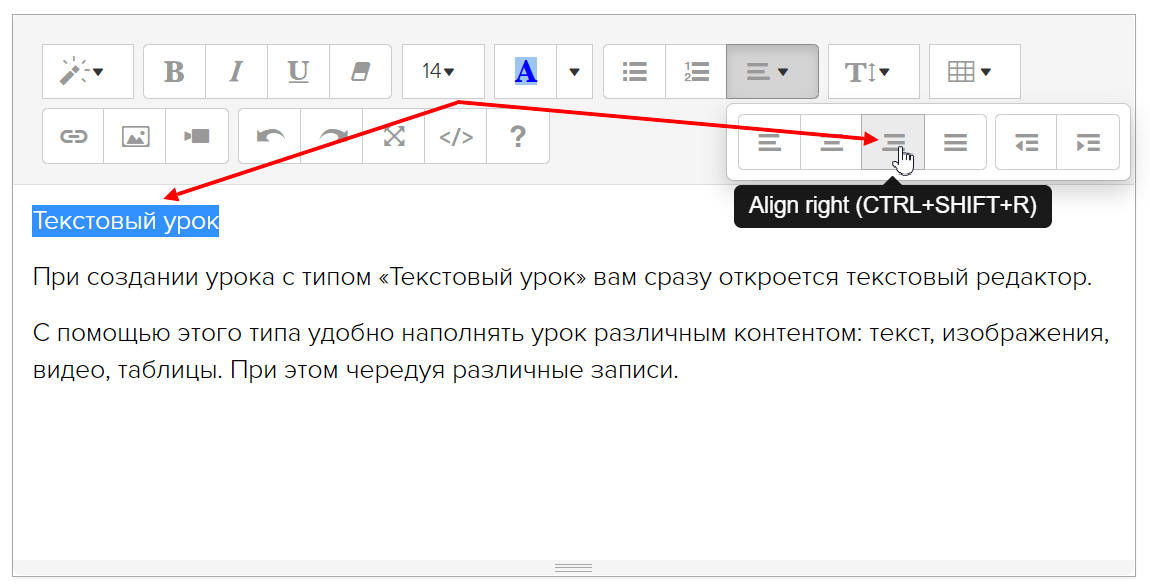Toggle bold formatting
Image resolution: width=1150 pixels, height=585 pixels.
(x=174, y=72)
